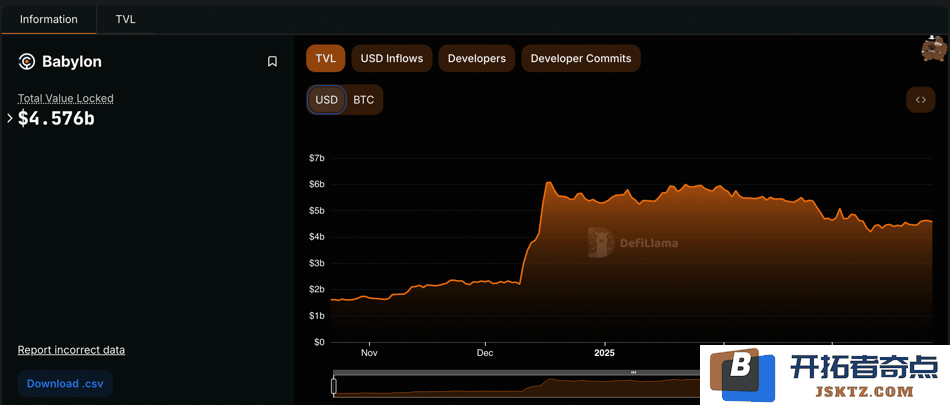Screen dimensions: 950x405
Task: Click the chart range navigator bar
Action: [x=516, y=386]
